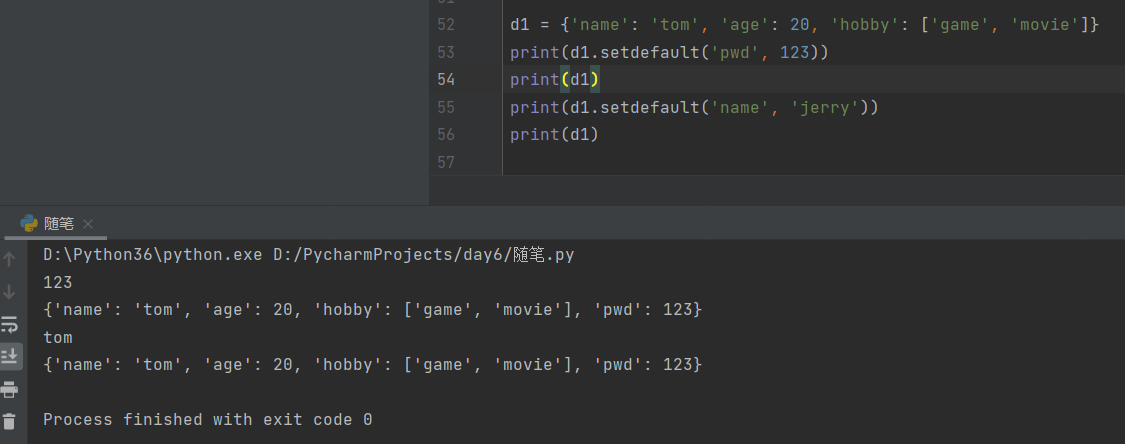Image resolution: width=1125 pixels, height=444 pixels.
Task: Click the first dictionary output line
Action: tap(372, 310)
